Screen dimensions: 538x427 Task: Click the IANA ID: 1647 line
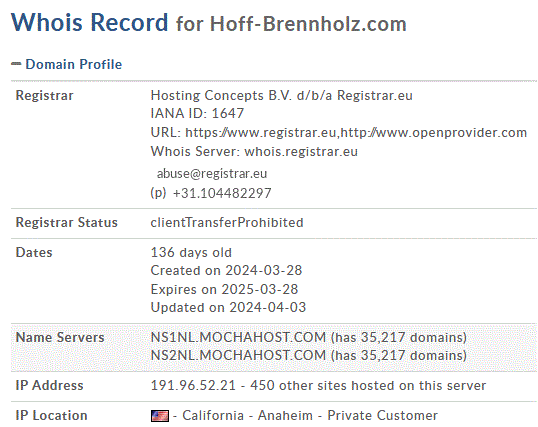point(197,113)
